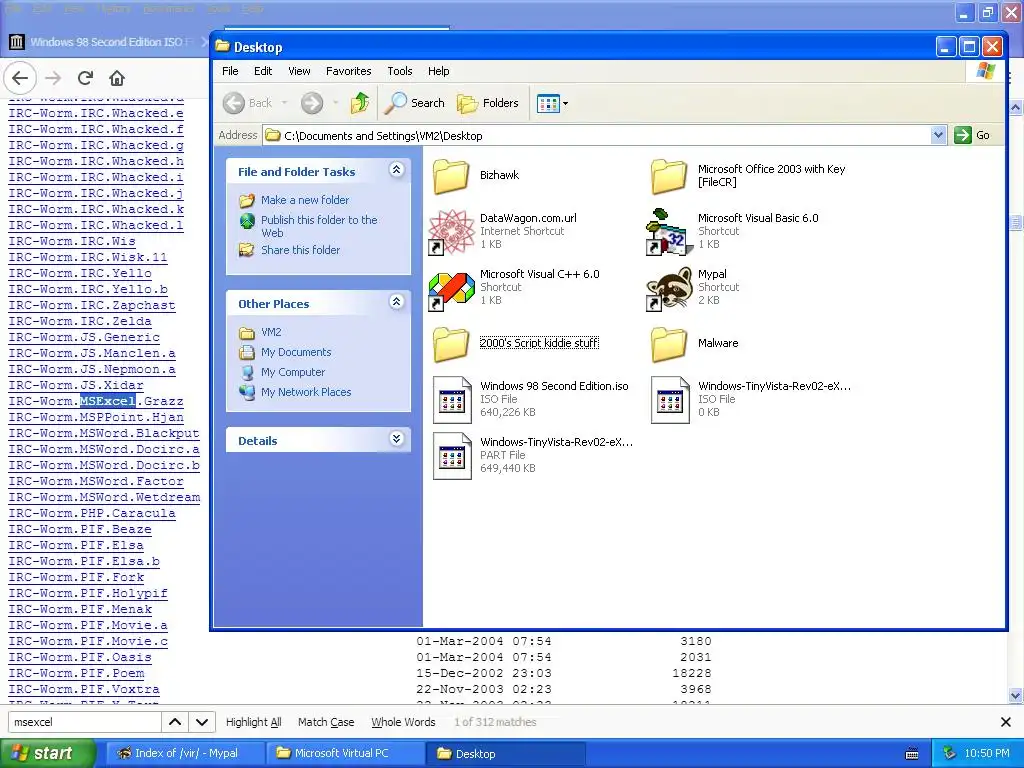Open the Forward button history dropdown arrow
The width and height of the screenshot is (1024, 768).
point(336,103)
